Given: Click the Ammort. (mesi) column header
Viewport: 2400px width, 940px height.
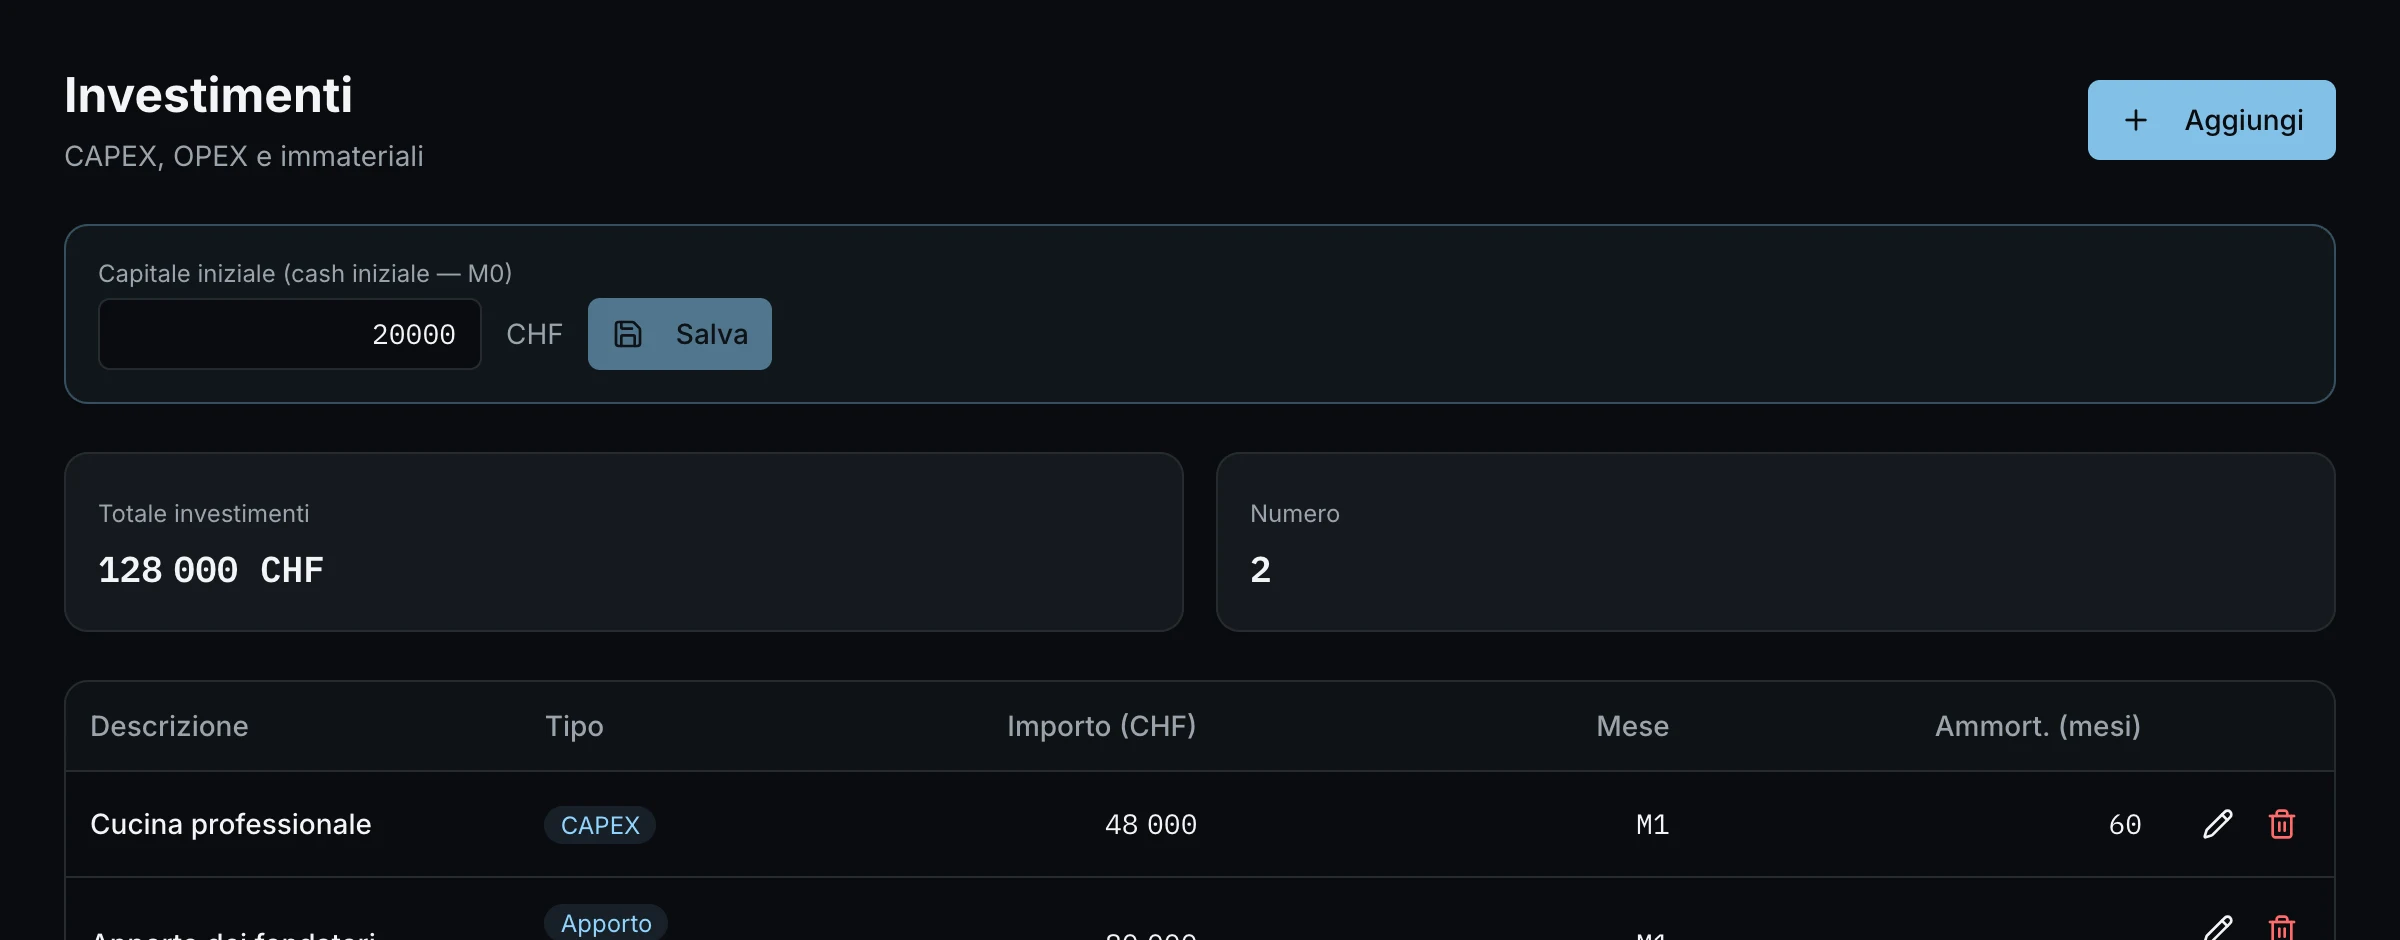Looking at the screenshot, I should coord(2037,726).
